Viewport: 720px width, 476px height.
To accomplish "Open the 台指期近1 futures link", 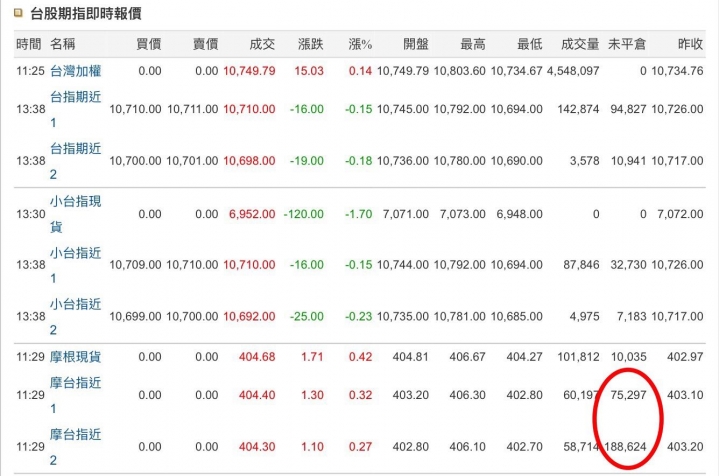I will pyautogui.click(x=75, y=110).
